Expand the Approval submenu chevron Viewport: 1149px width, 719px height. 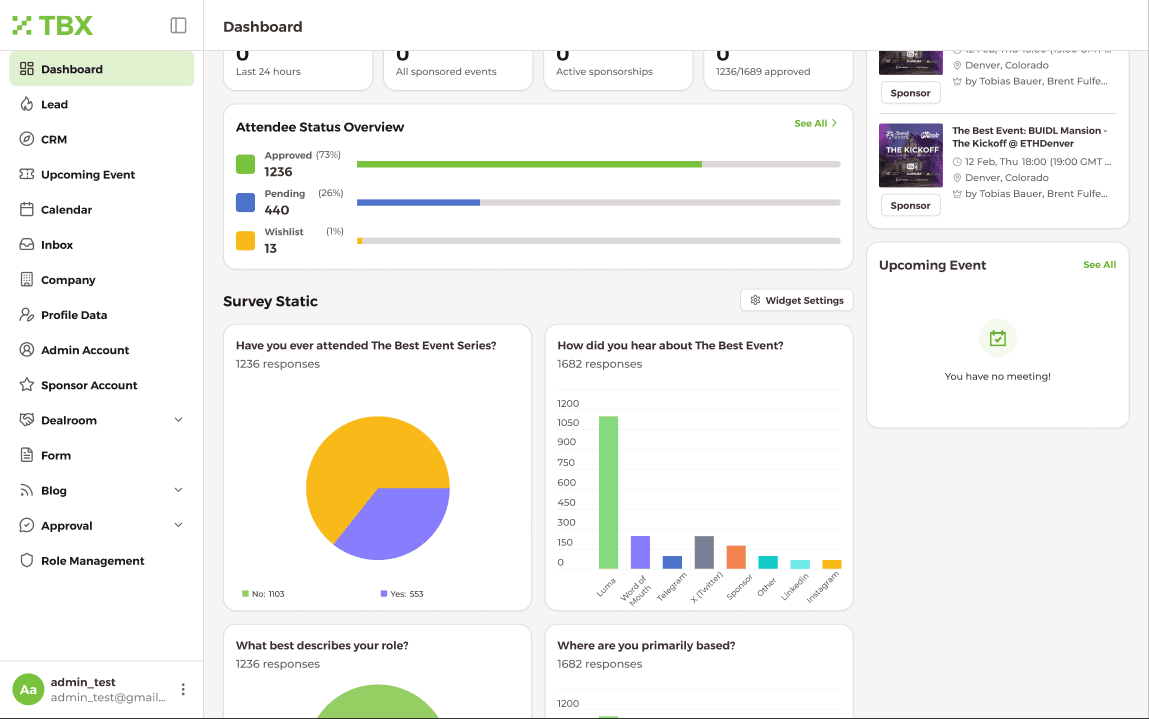pyautogui.click(x=178, y=526)
